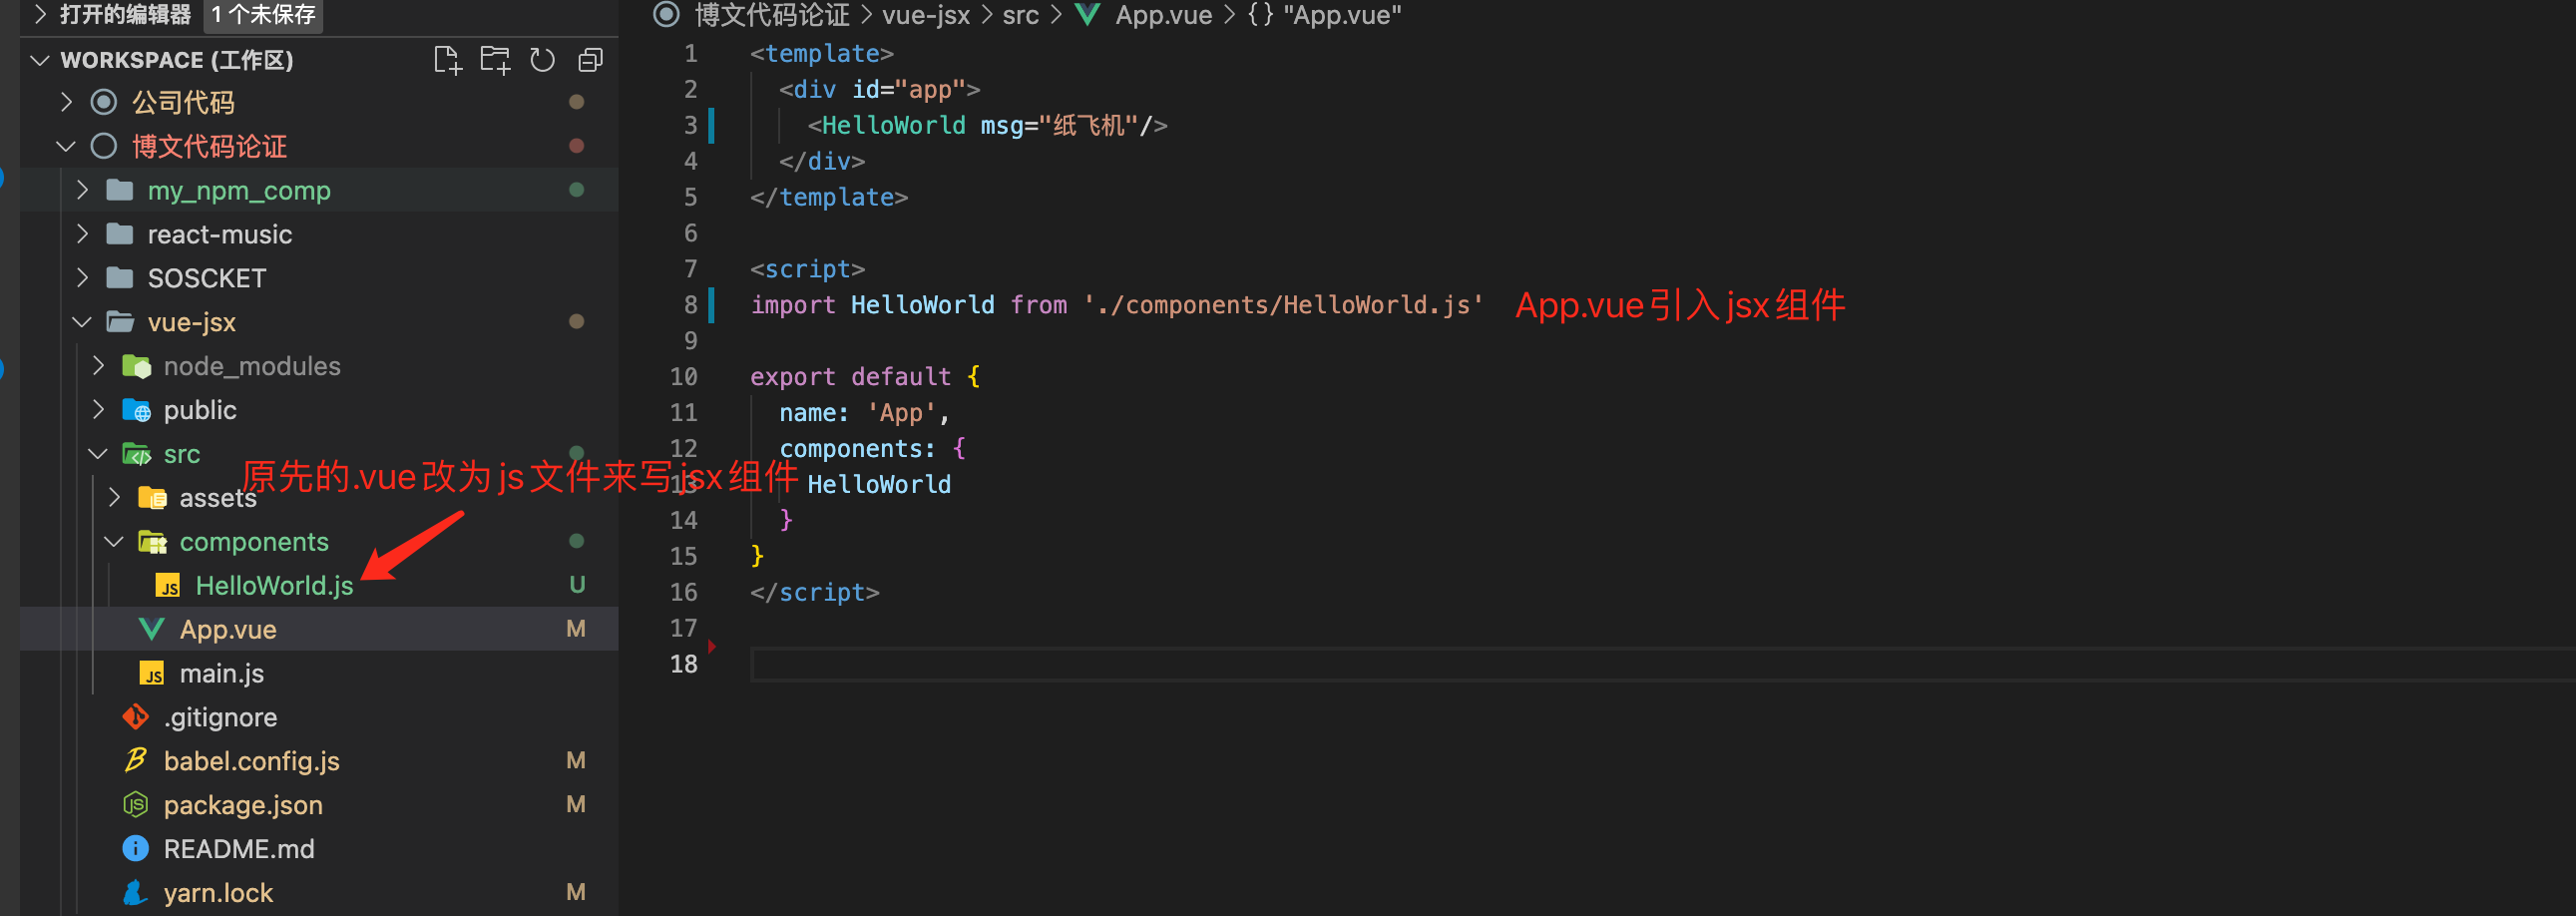Click the New Folder icon in workspace header
This screenshot has width=2576, height=916.
pyautogui.click(x=495, y=60)
